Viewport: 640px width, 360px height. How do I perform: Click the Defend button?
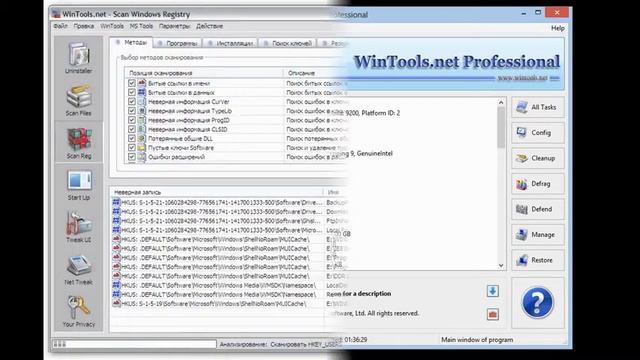click(x=538, y=209)
